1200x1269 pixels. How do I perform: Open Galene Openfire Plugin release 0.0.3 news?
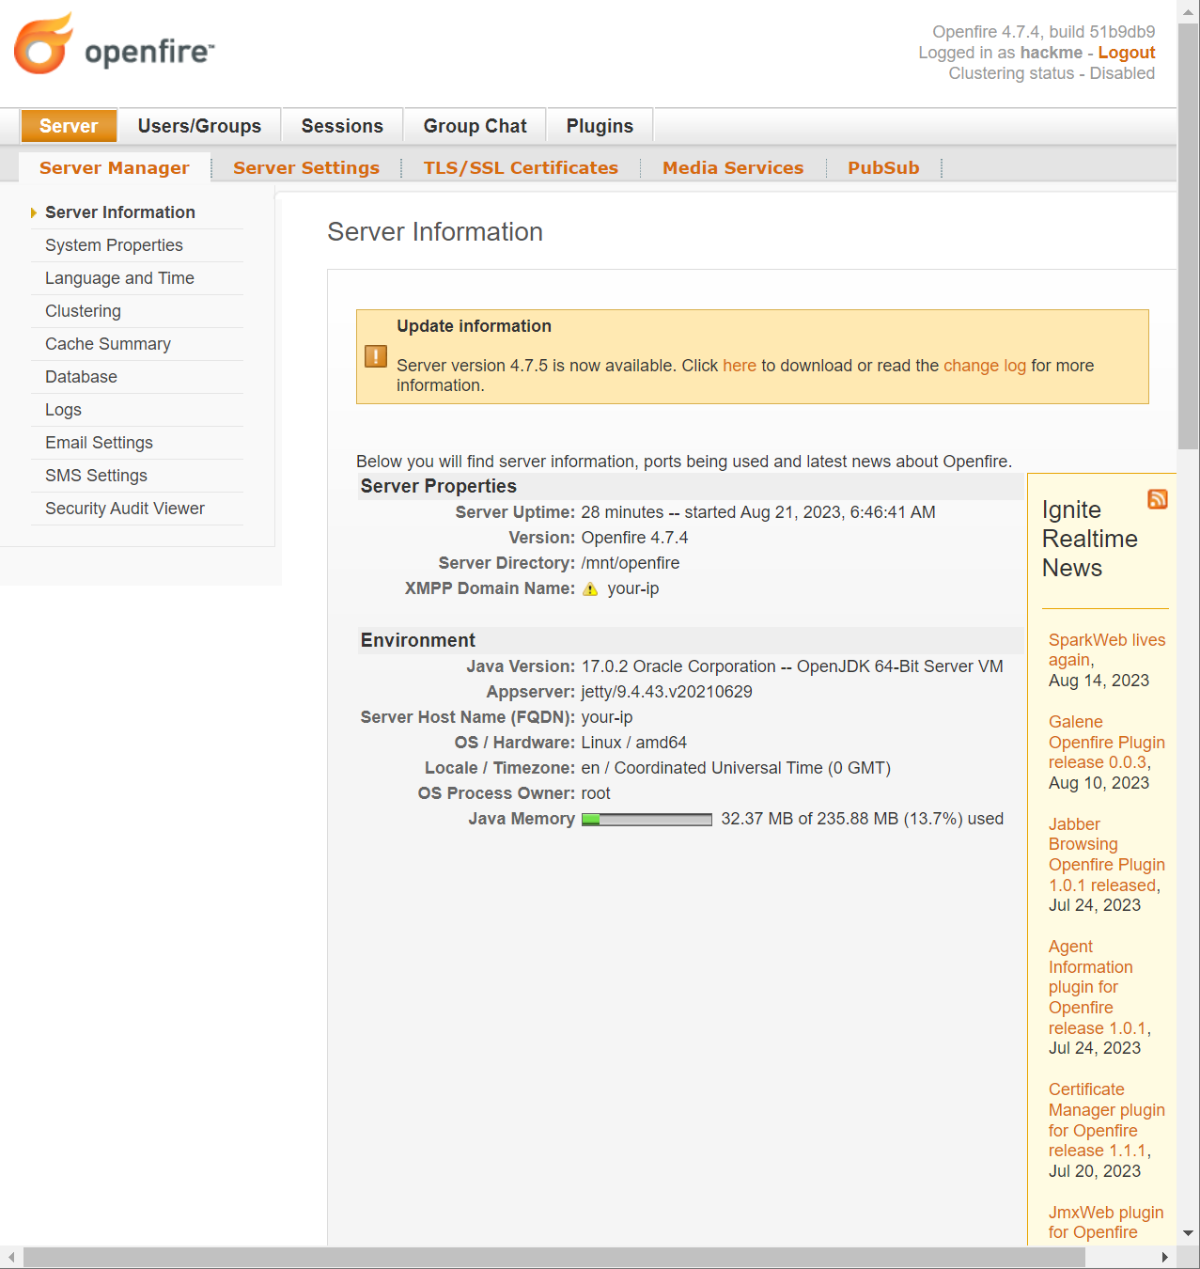pyautogui.click(x=1106, y=742)
